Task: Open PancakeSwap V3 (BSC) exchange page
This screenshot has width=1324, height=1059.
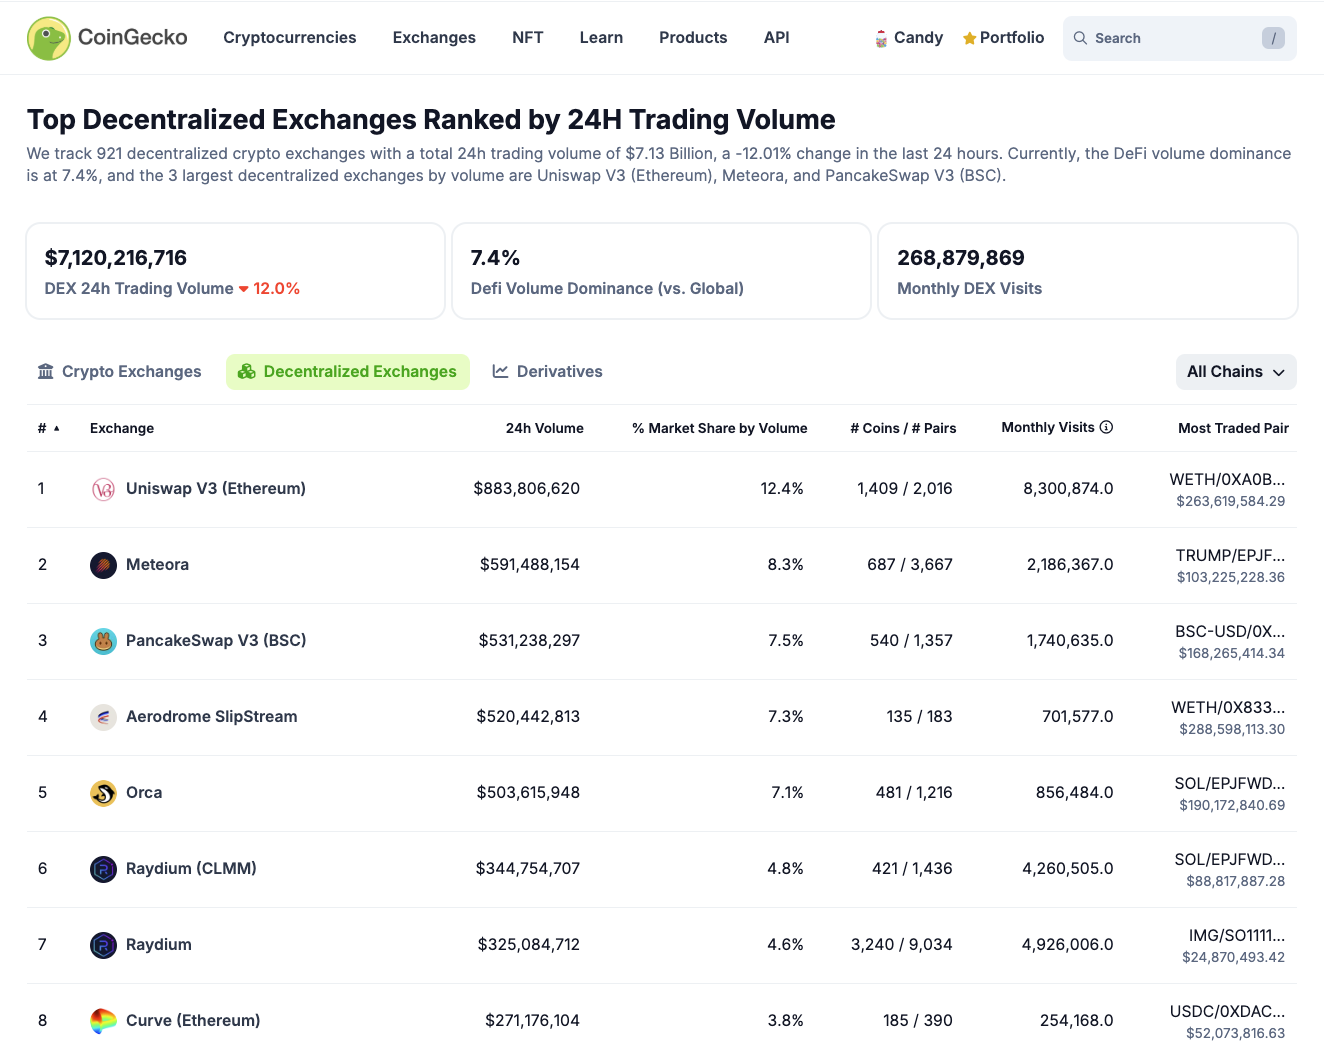Action: [216, 641]
